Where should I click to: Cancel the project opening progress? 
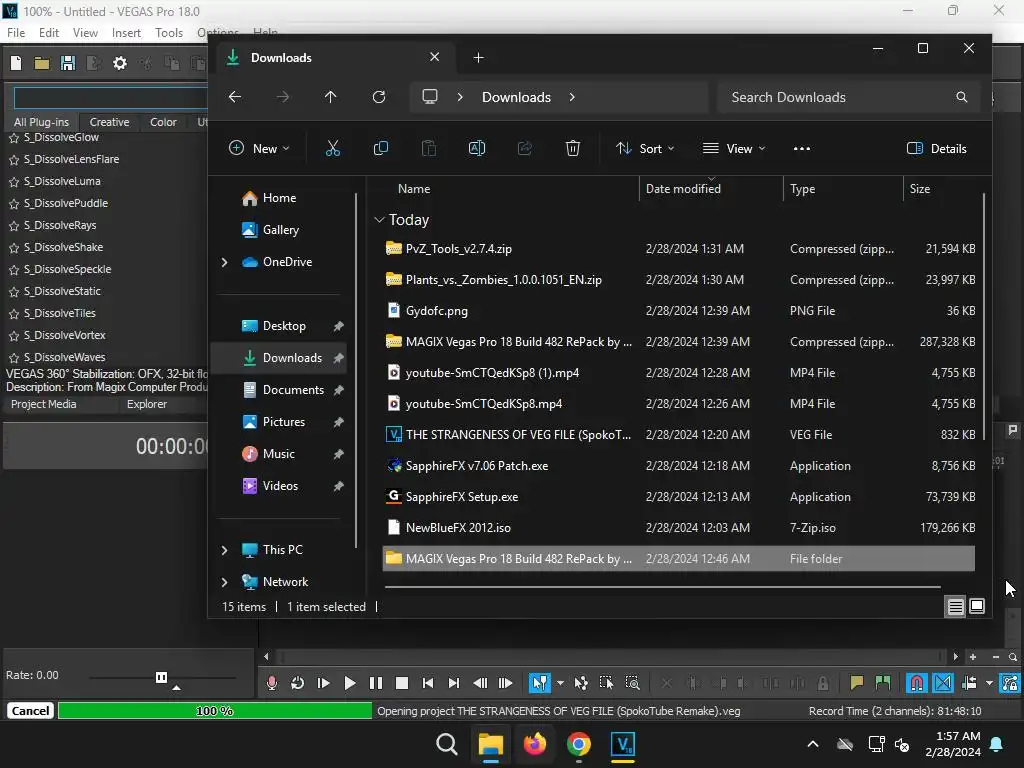pyautogui.click(x=30, y=711)
